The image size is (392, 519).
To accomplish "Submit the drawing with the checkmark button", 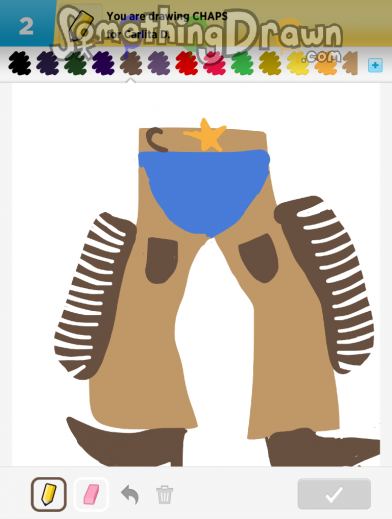I will (334, 494).
